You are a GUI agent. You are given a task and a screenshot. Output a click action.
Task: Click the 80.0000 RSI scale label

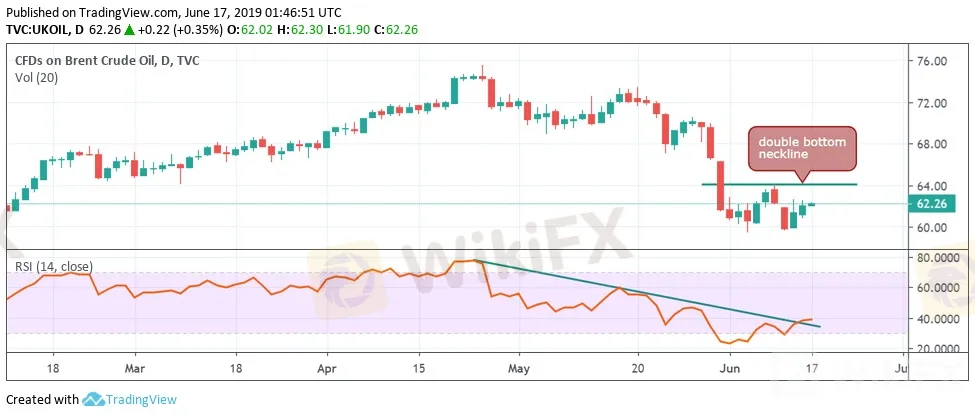coord(937,258)
